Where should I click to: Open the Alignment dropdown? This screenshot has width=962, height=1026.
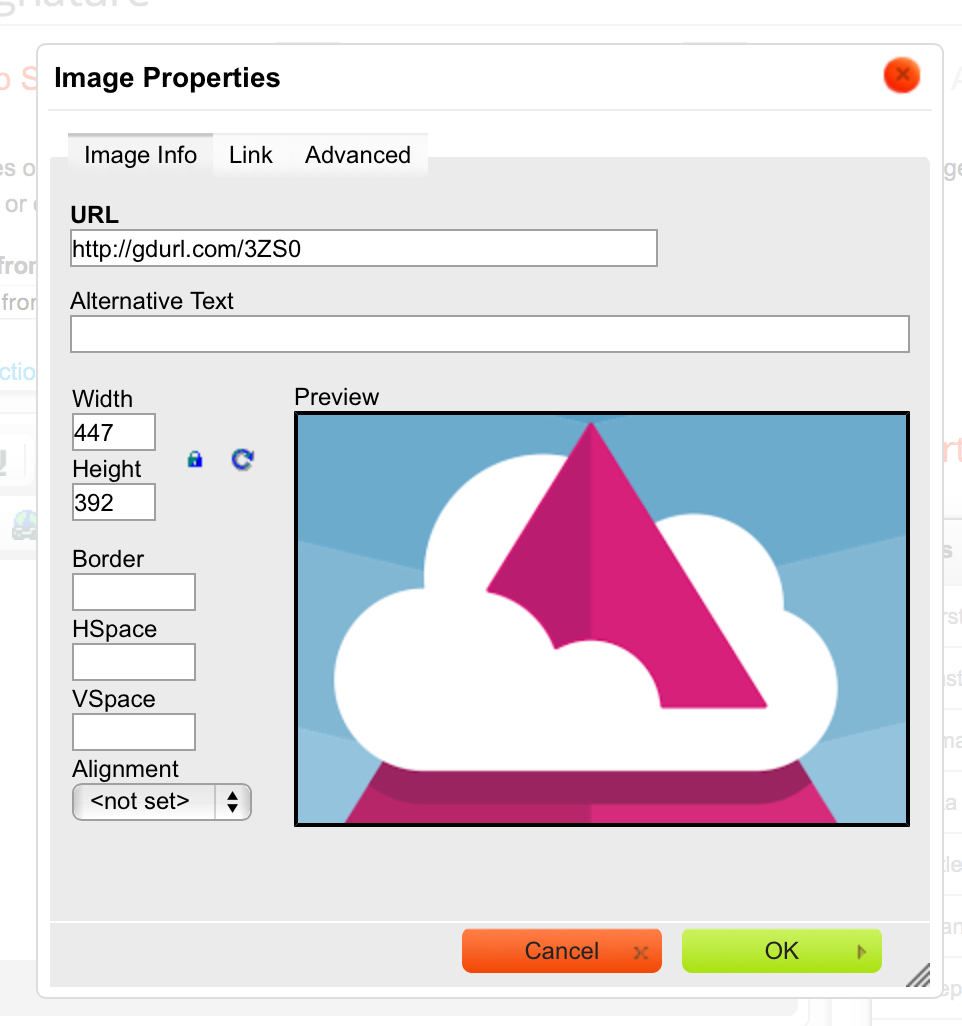tap(162, 802)
